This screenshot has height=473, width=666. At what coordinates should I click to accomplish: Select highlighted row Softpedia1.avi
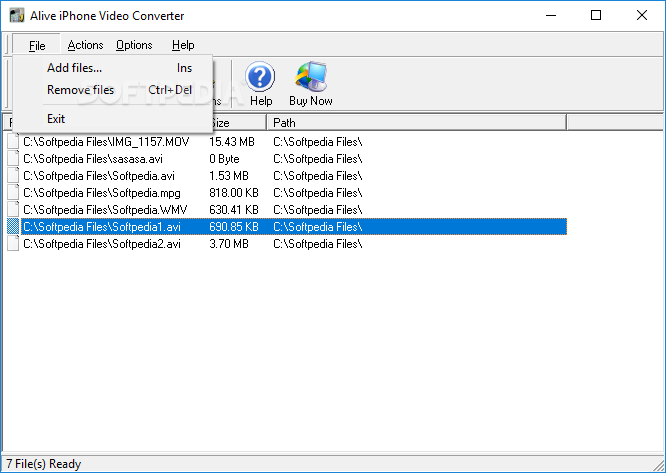[287, 227]
